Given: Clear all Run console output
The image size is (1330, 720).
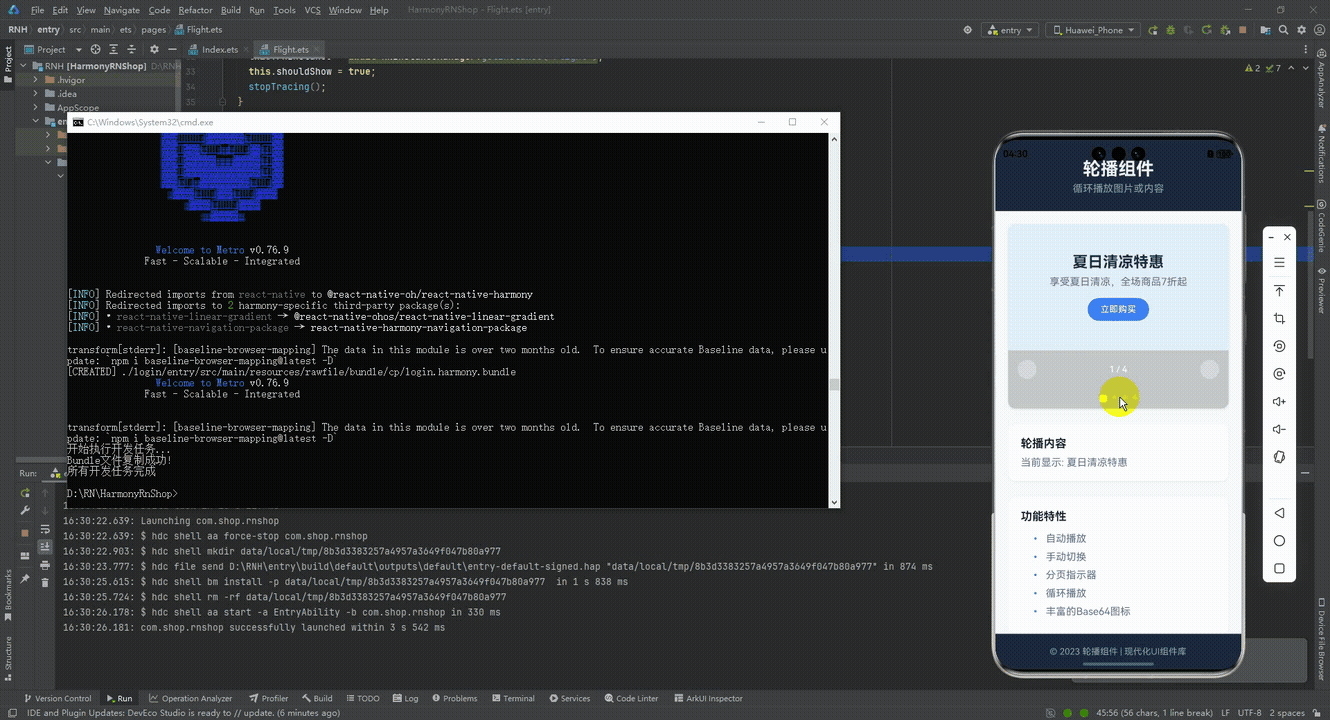Looking at the screenshot, I should tap(45, 582).
